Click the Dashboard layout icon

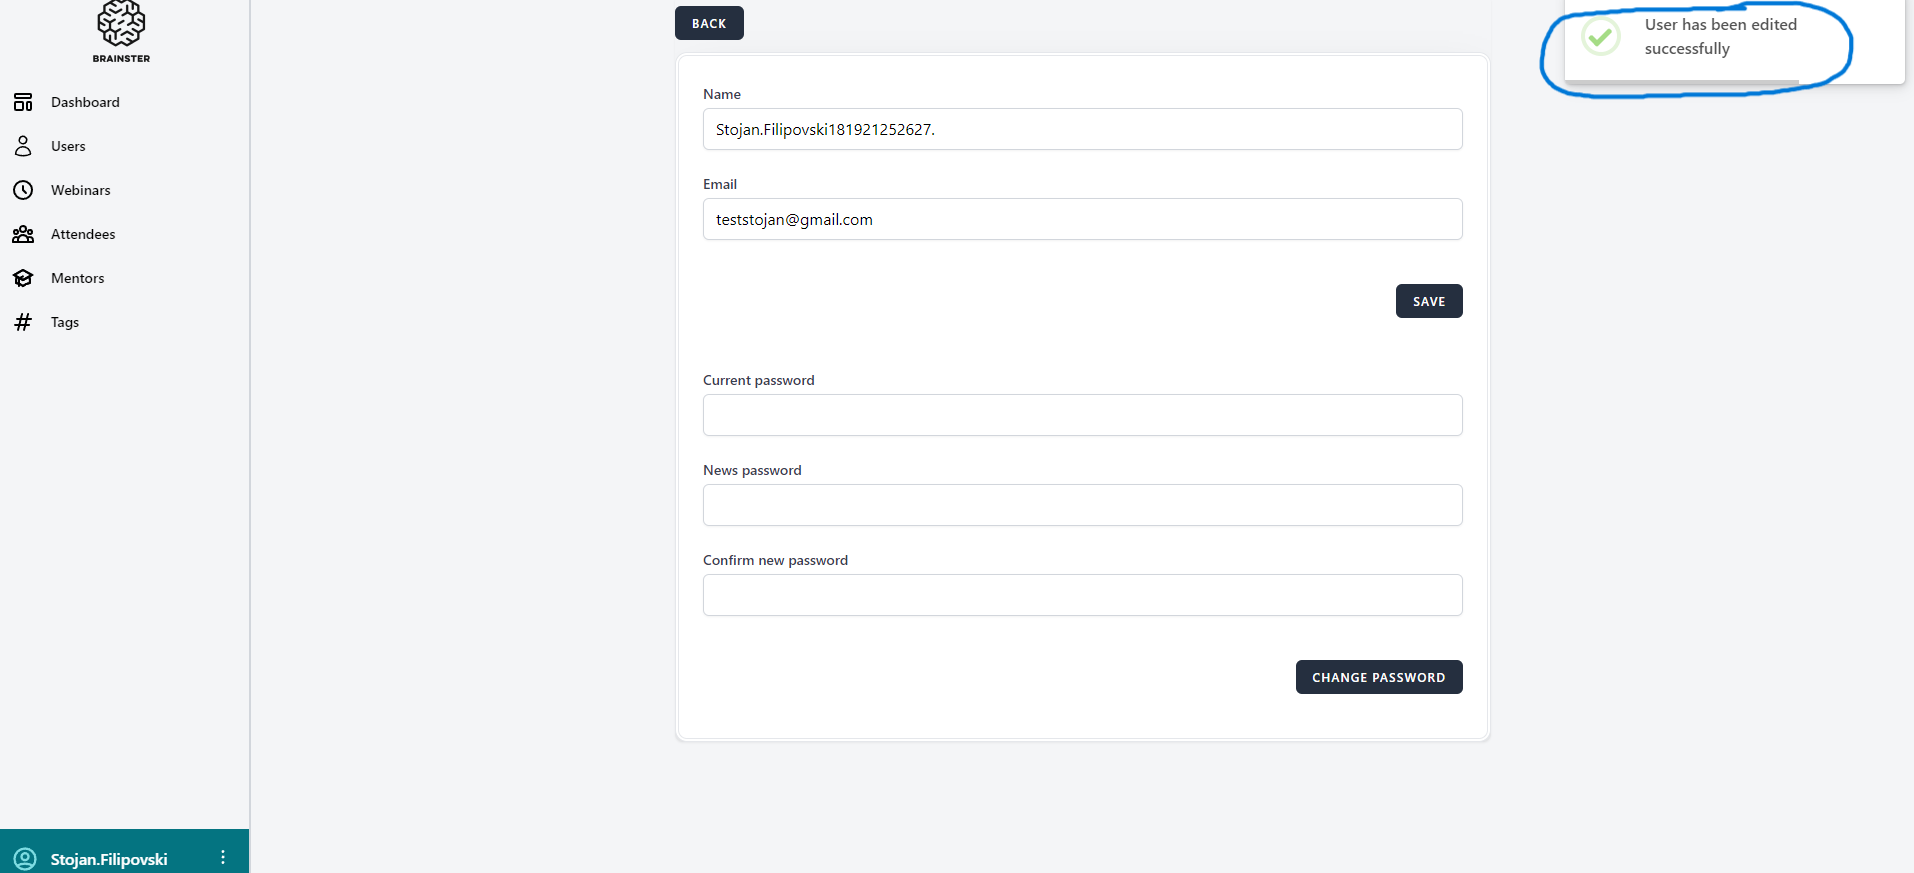(x=23, y=102)
